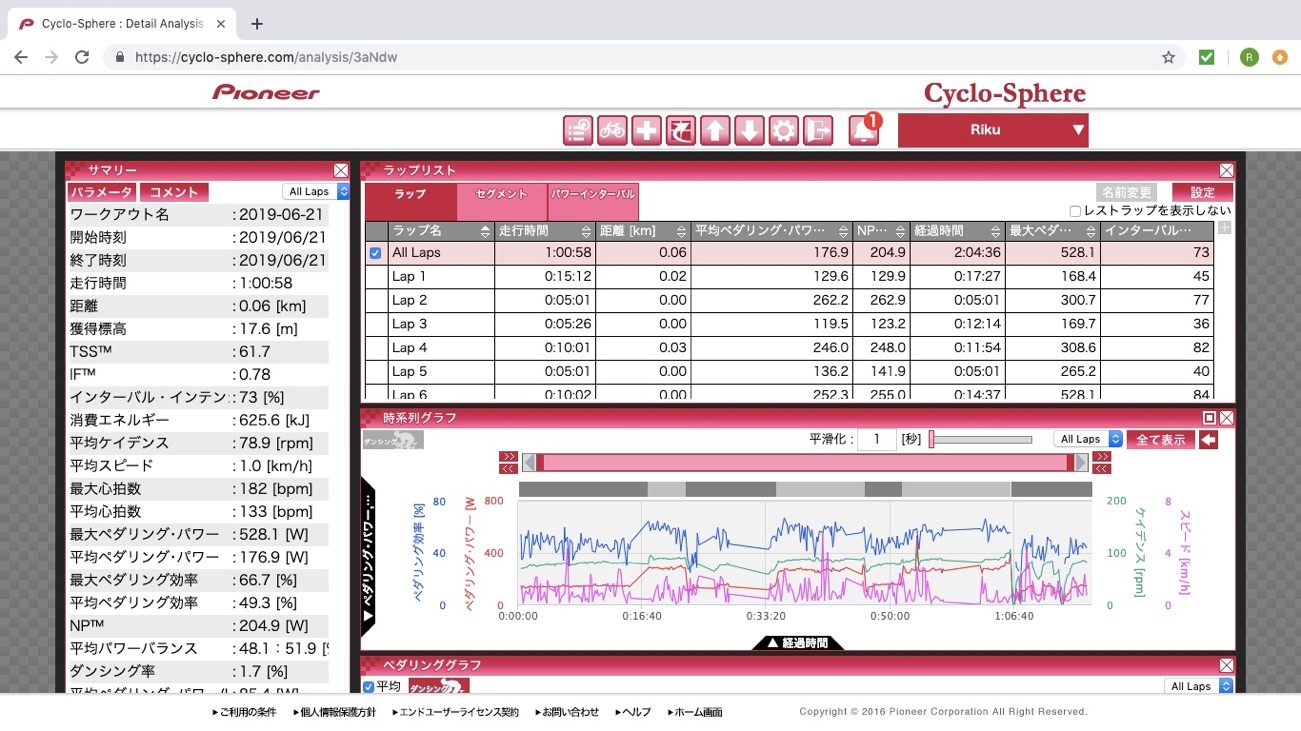Enable the レストラップを表示しない checkbox
The height and width of the screenshot is (731, 1301).
point(1075,211)
